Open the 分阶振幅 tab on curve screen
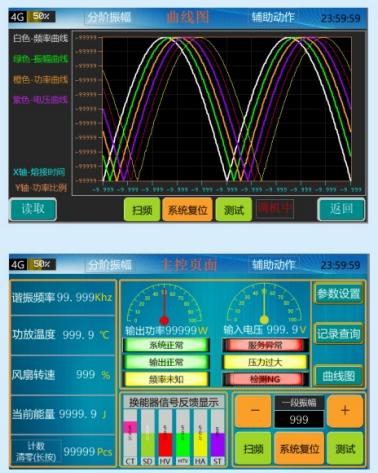Screen dimensions: 378x473 pos(109,17)
